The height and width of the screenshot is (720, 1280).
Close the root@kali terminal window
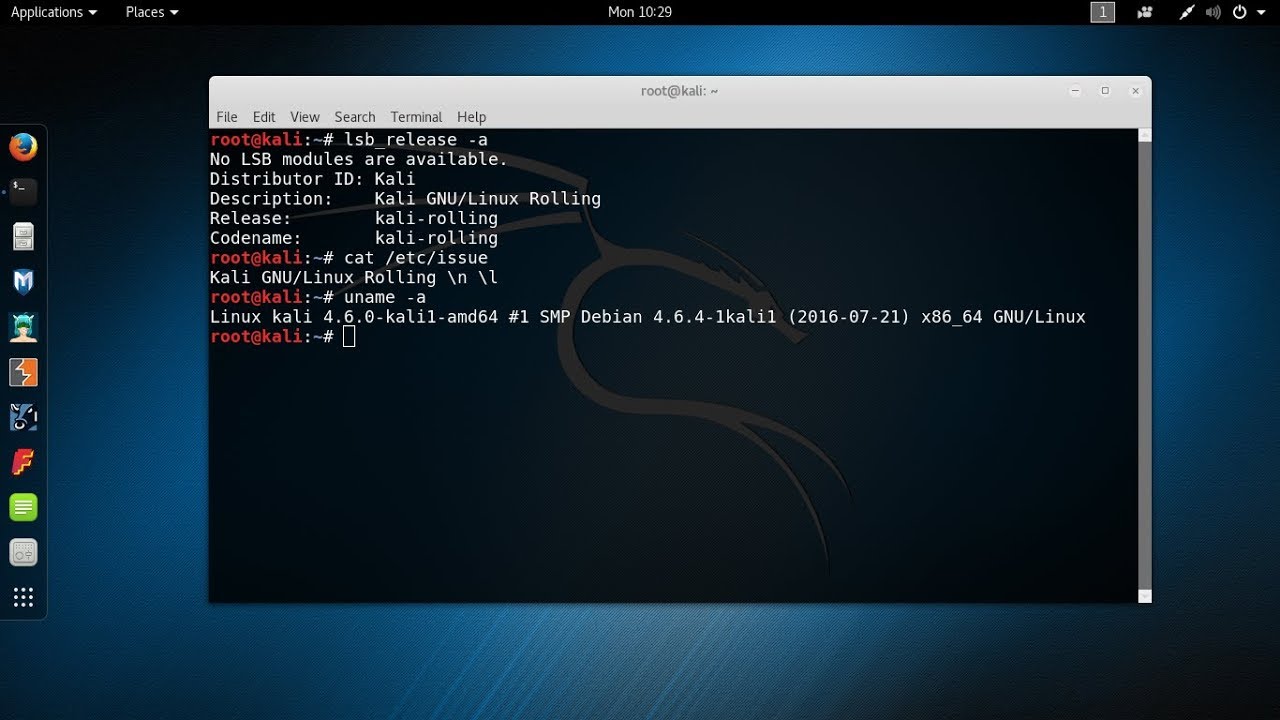pyautogui.click(x=1135, y=91)
